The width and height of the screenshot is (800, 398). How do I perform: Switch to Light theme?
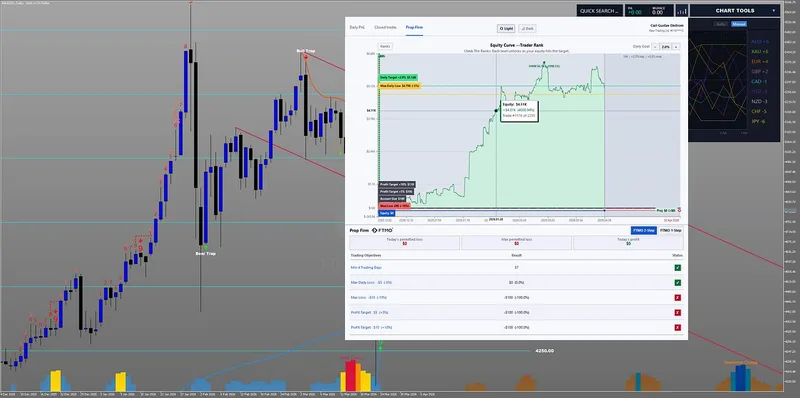coord(507,29)
